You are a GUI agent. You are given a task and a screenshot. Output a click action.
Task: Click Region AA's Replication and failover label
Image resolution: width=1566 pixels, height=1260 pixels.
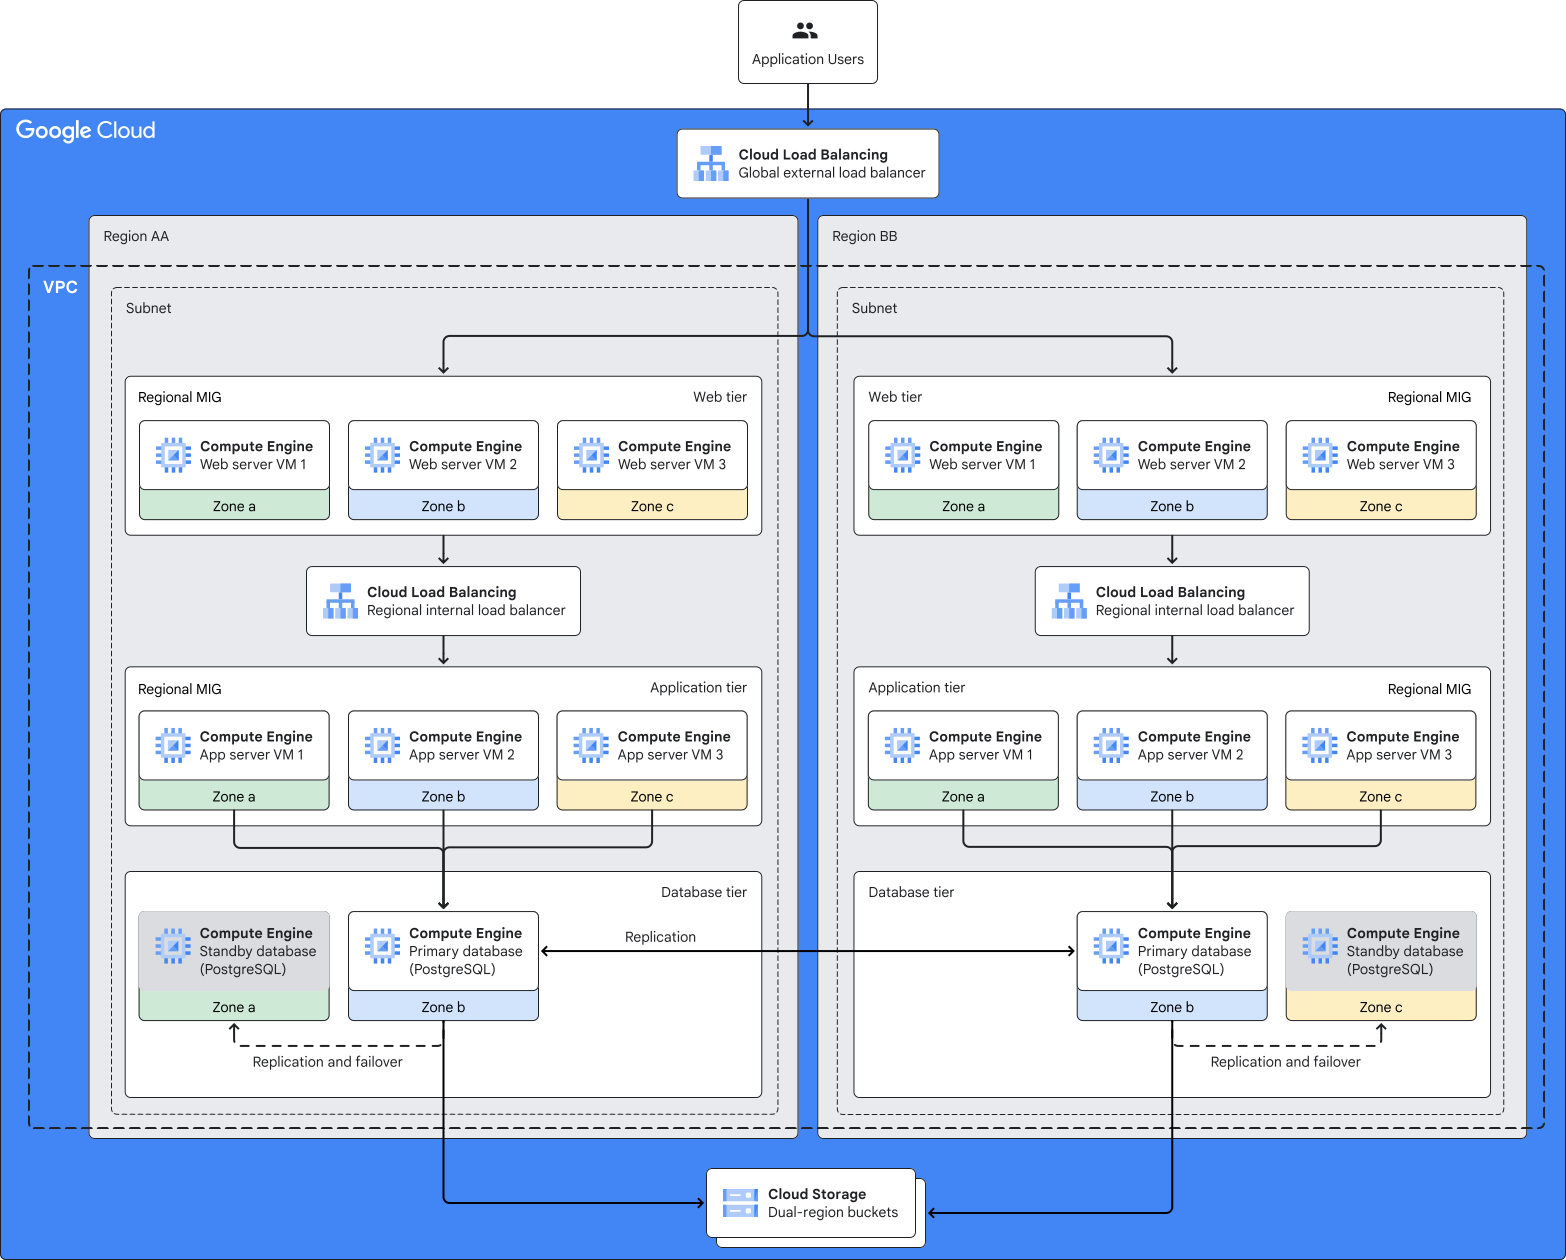pyautogui.click(x=327, y=1062)
